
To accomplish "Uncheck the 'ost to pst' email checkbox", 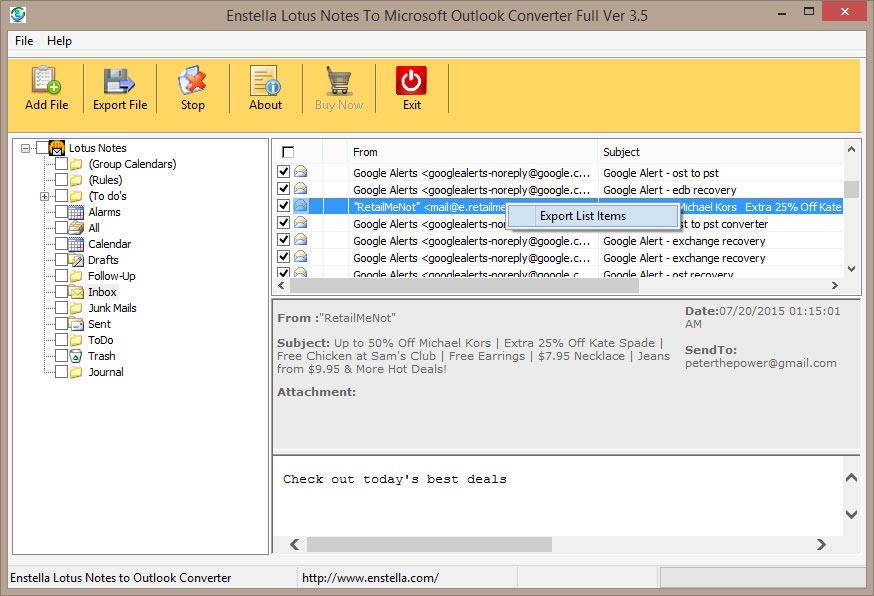I will point(283,172).
